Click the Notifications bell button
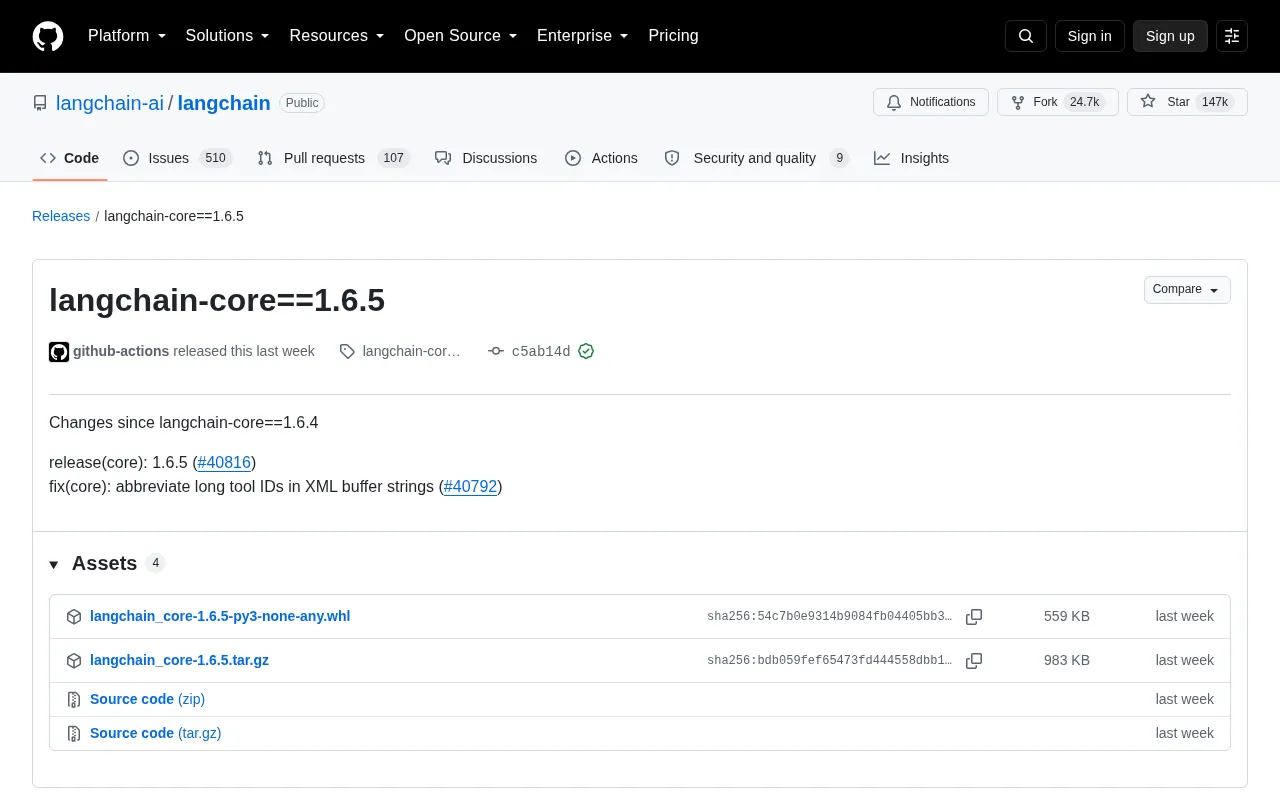Image resolution: width=1280 pixels, height=800 pixels. (931, 102)
